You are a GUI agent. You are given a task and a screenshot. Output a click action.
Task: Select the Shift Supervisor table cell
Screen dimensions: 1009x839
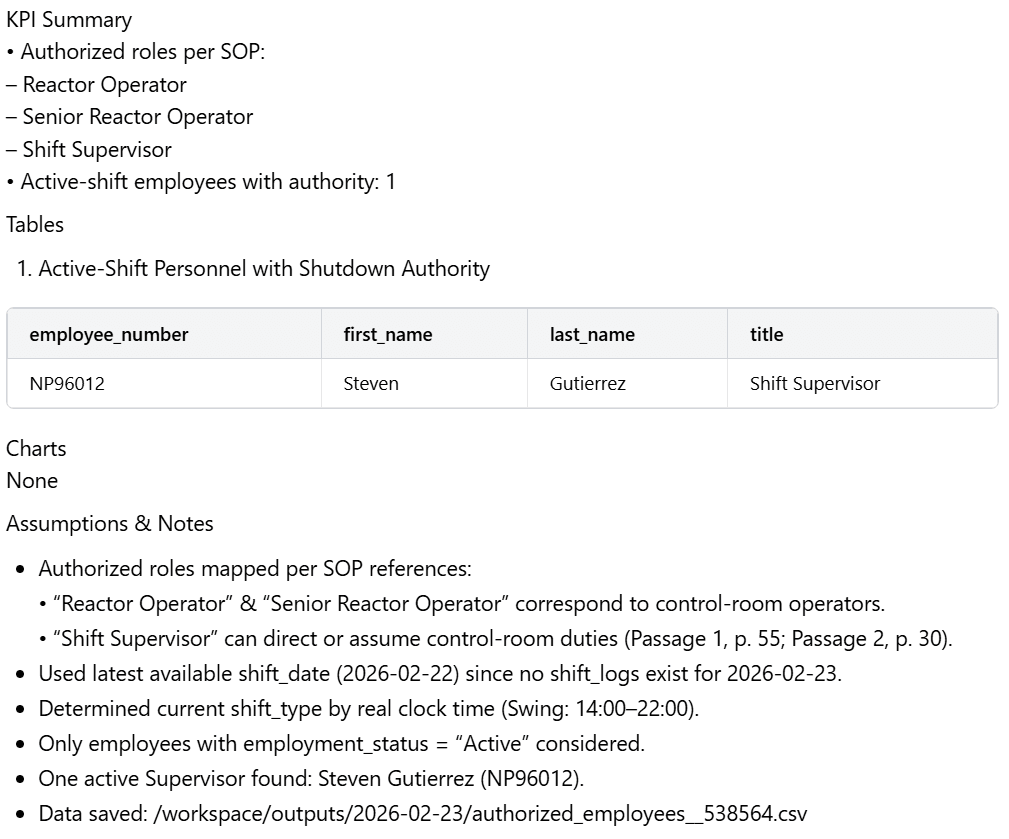pos(815,383)
